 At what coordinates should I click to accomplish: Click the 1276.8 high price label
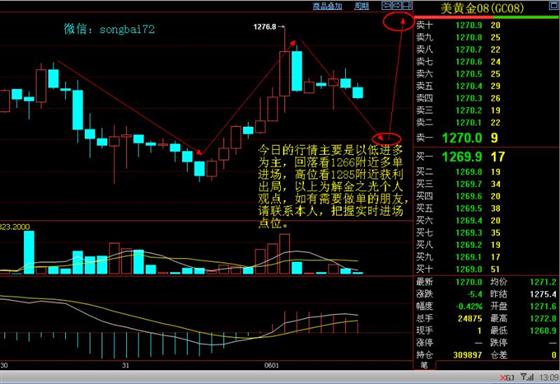(265, 27)
